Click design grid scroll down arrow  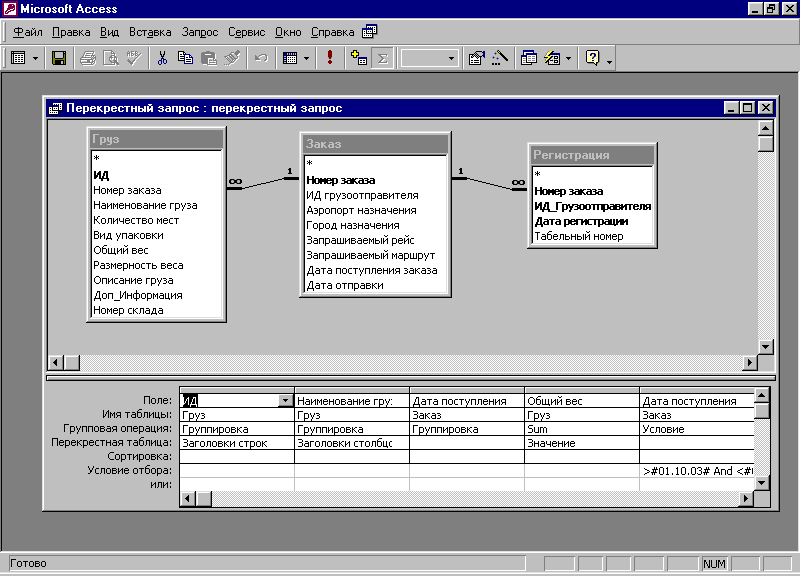tap(761, 483)
